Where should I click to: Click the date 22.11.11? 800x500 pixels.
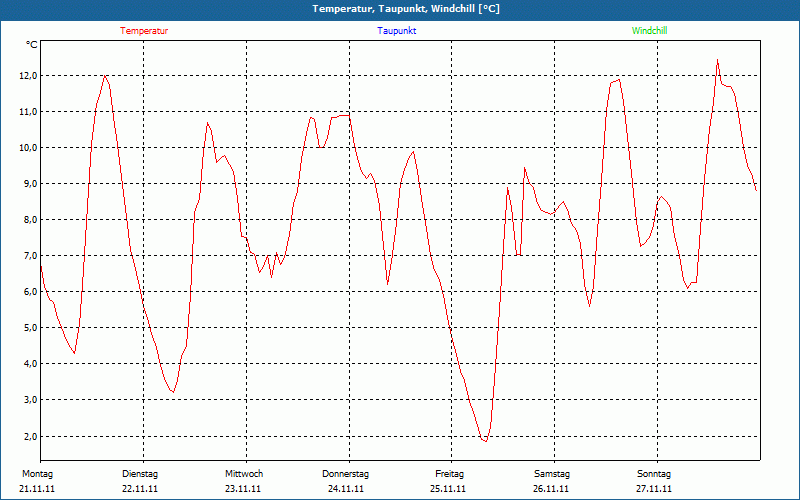coord(140,489)
